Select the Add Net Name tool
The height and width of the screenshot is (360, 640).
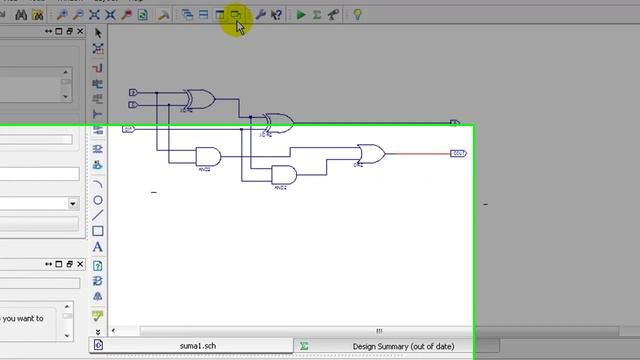point(98,84)
